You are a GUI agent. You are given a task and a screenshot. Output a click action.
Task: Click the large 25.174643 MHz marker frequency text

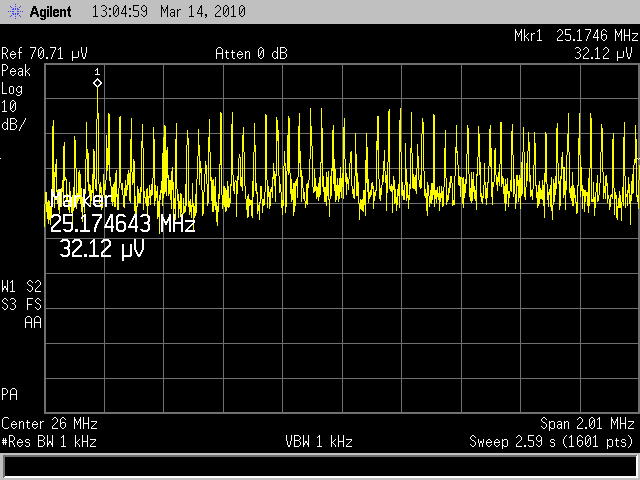coord(122,225)
